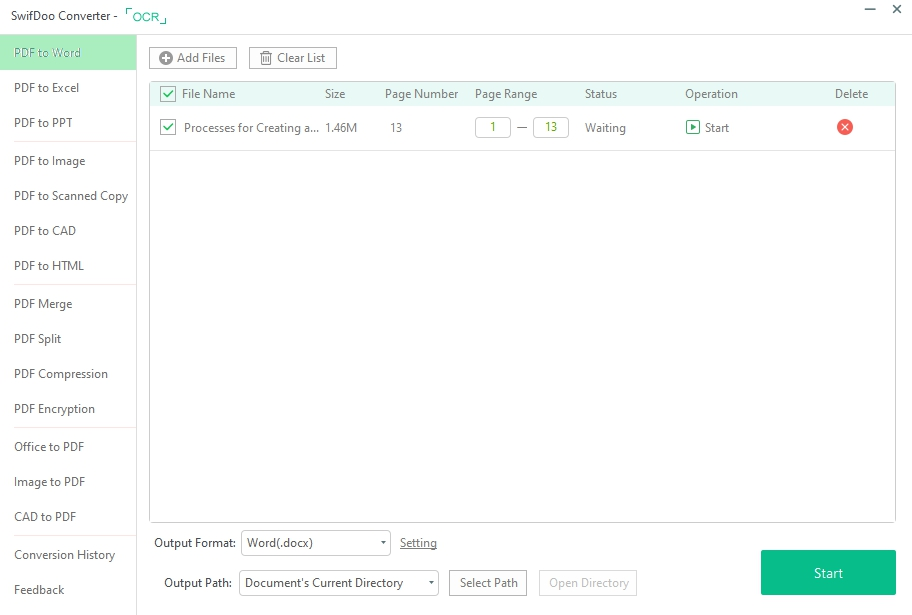912x615 pixels.
Task: Click the Delete column header
Action: point(852,94)
